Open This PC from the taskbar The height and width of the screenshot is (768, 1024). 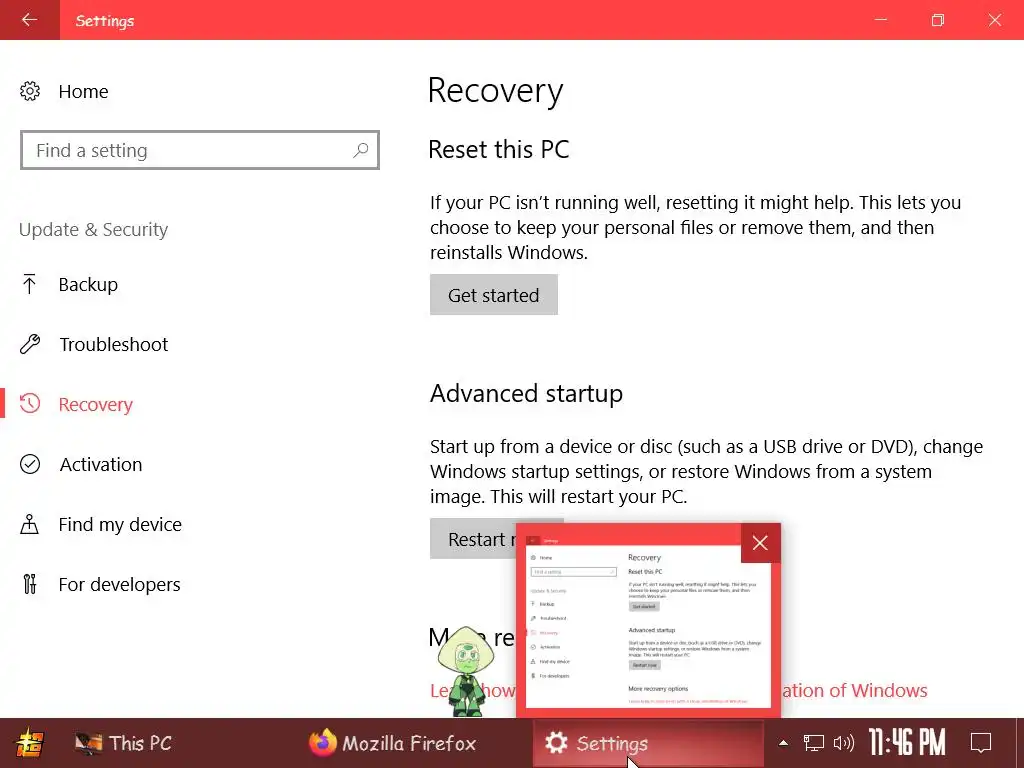coord(123,743)
